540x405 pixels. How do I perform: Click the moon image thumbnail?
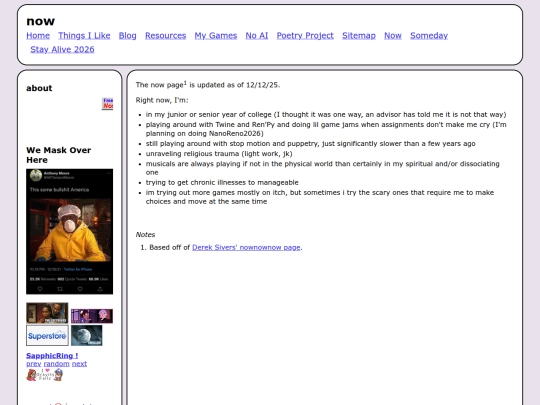[x=86, y=335]
